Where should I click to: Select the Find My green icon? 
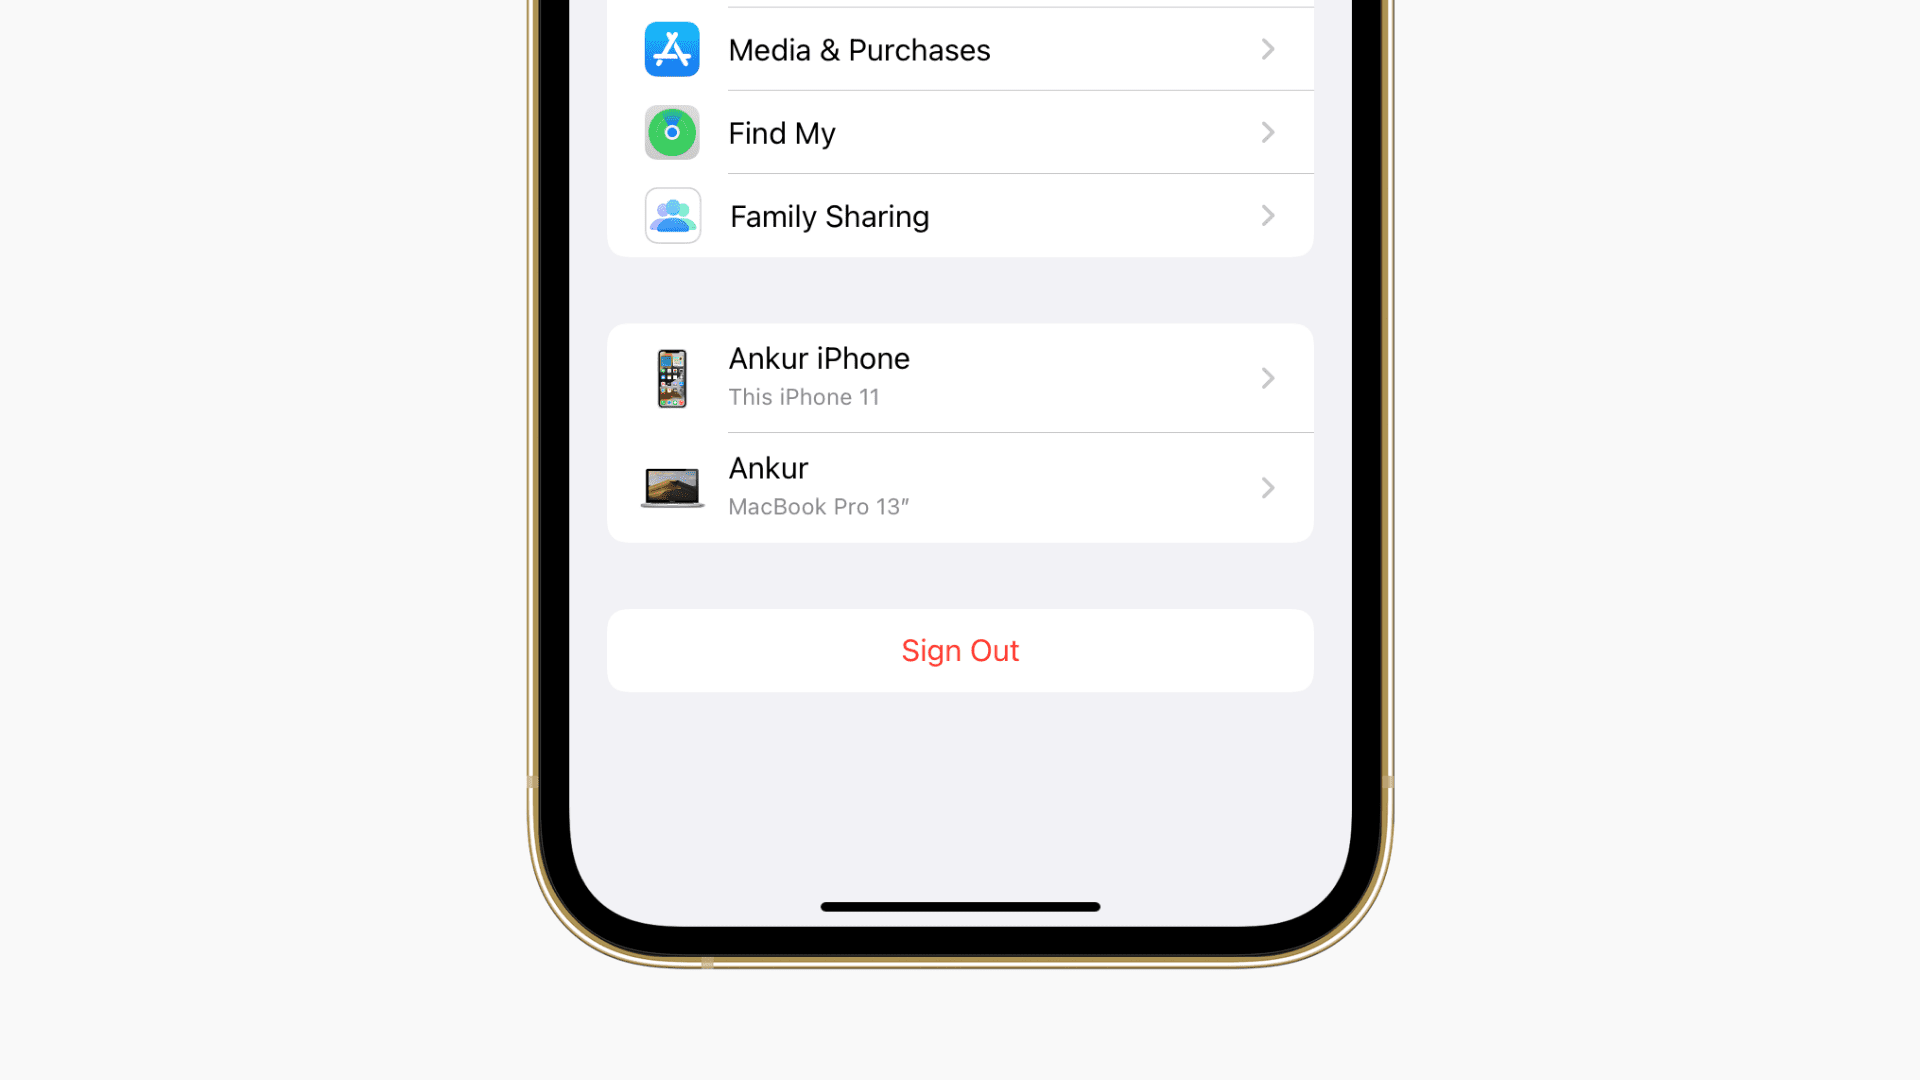pyautogui.click(x=671, y=132)
